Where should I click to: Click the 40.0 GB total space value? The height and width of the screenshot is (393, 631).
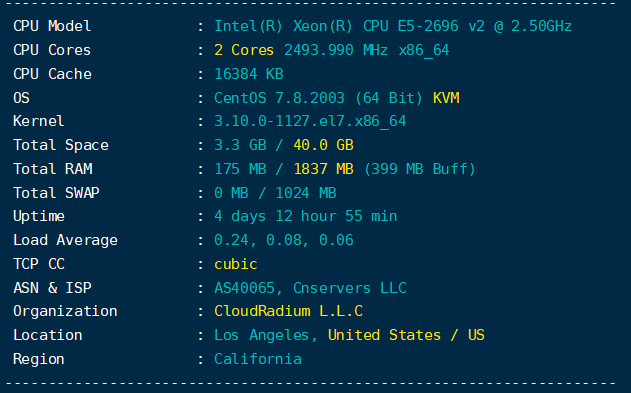pos(323,145)
